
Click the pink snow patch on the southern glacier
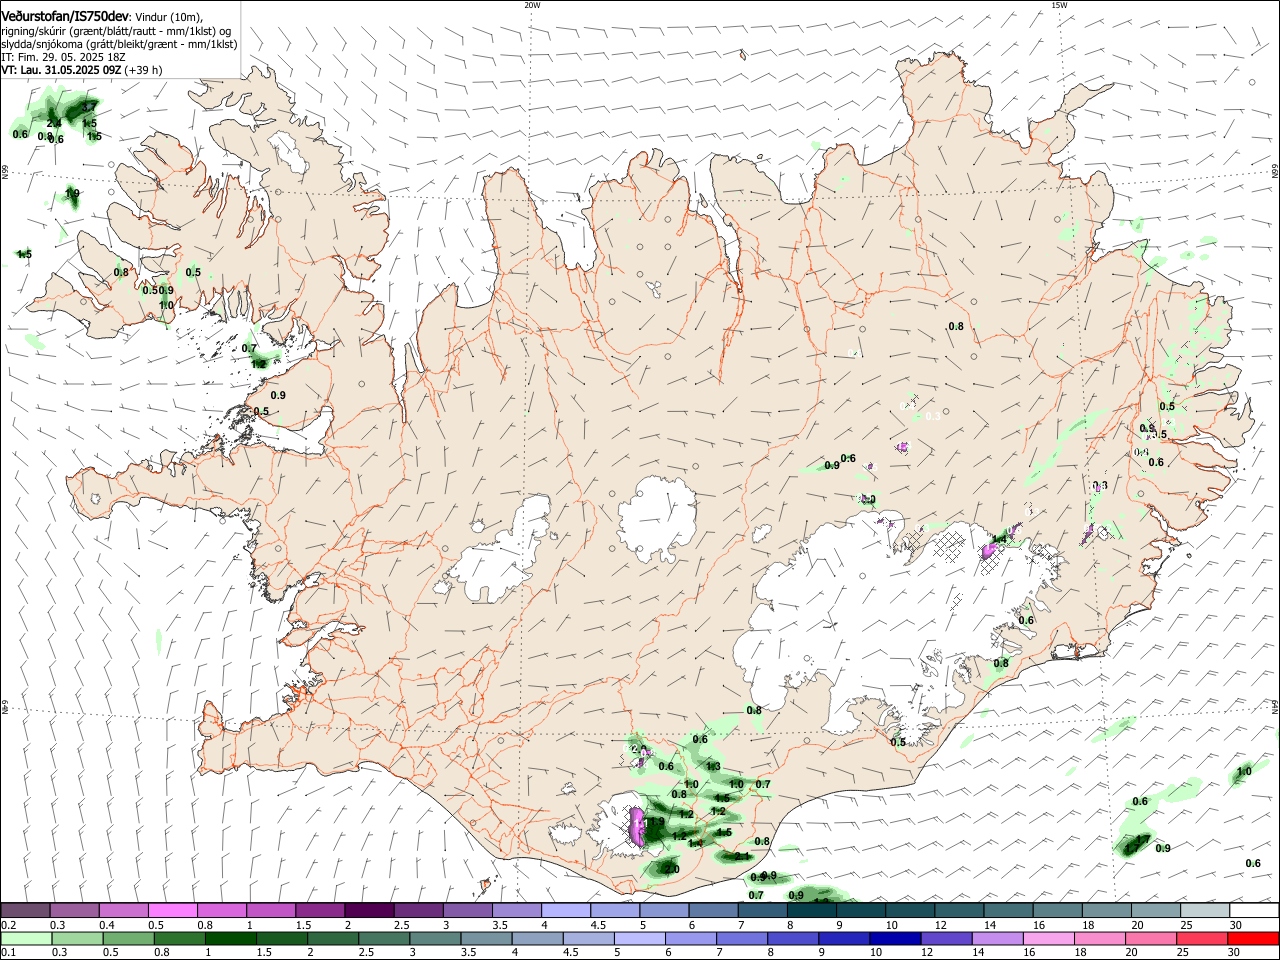click(x=638, y=827)
